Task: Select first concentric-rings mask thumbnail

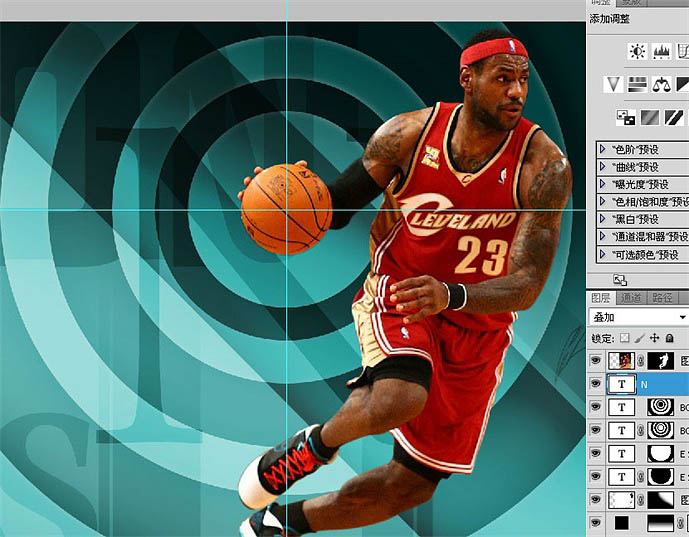Action: point(661,407)
